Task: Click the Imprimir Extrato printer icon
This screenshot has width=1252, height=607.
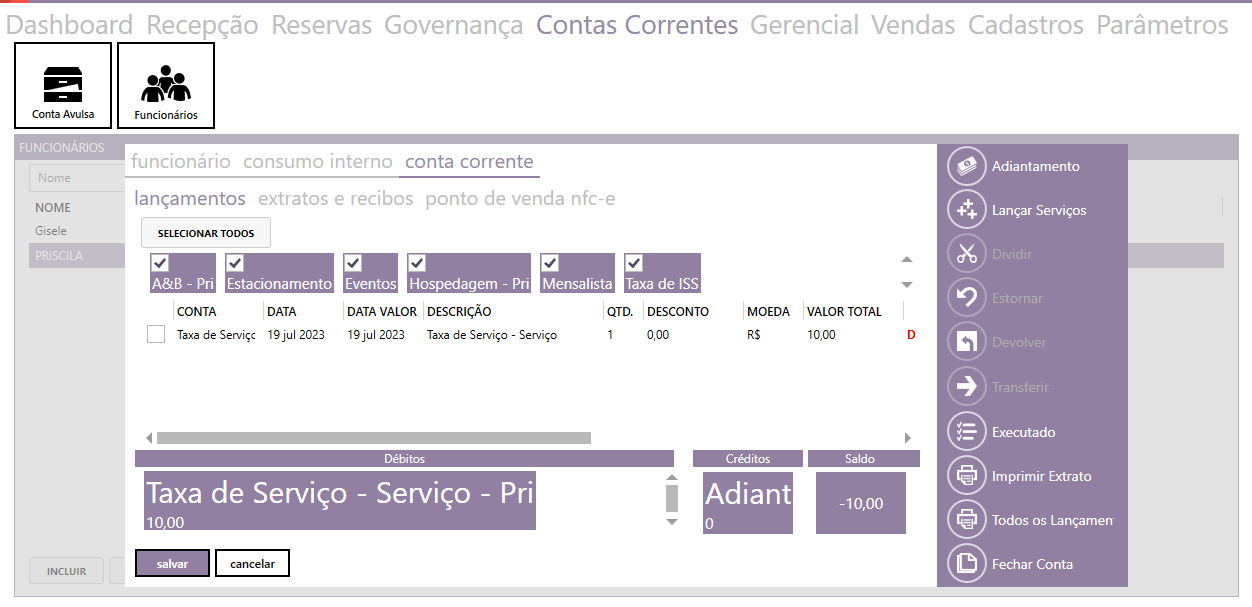Action: [966, 476]
